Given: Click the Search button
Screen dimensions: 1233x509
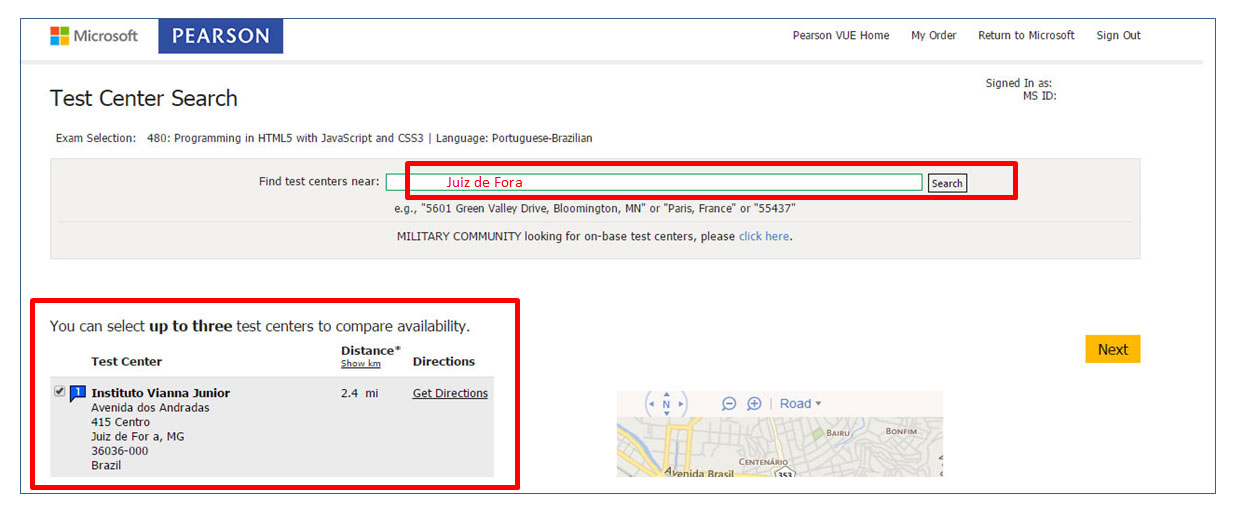Looking at the screenshot, I should [x=947, y=183].
